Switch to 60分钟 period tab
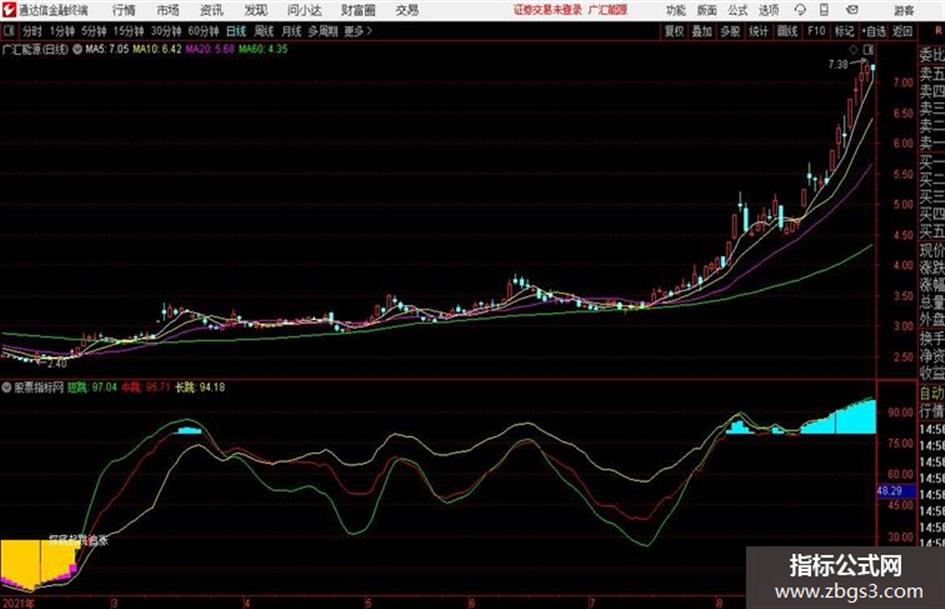 (x=203, y=31)
